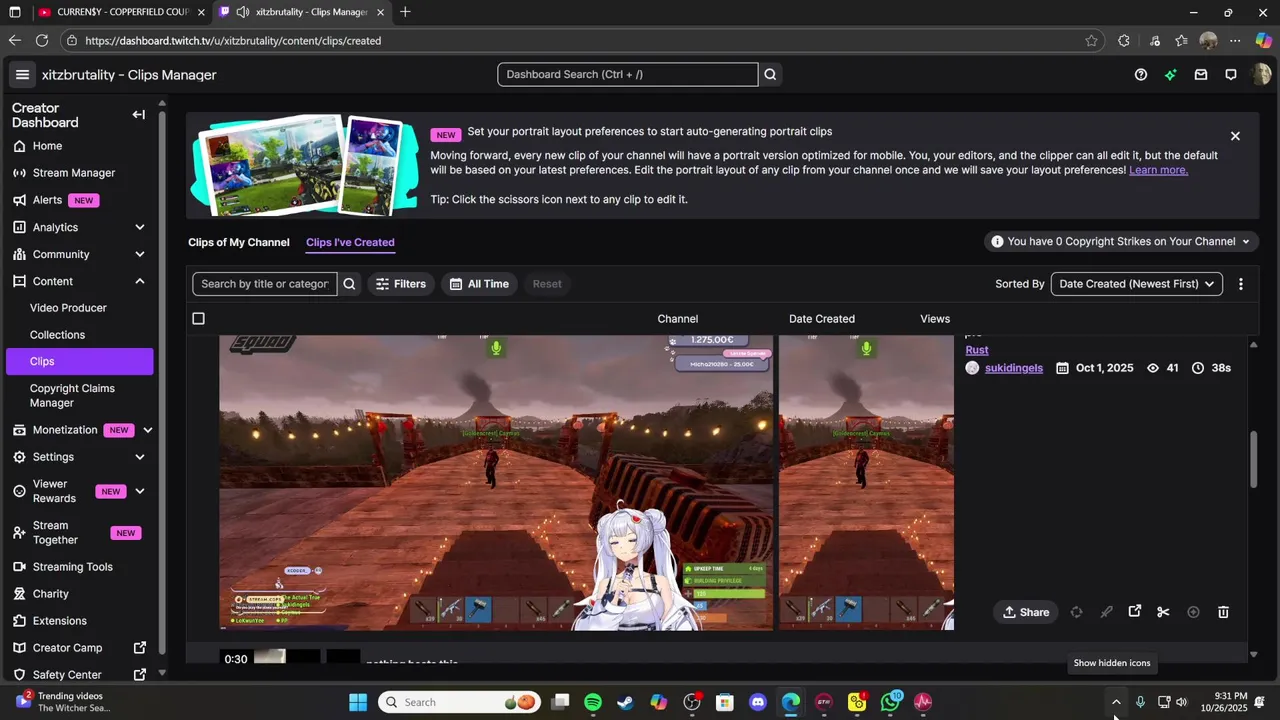Viewport: 1280px width, 720px height.
Task: Open the Sorted By Date Created dropdown
Action: coord(1137,284)
